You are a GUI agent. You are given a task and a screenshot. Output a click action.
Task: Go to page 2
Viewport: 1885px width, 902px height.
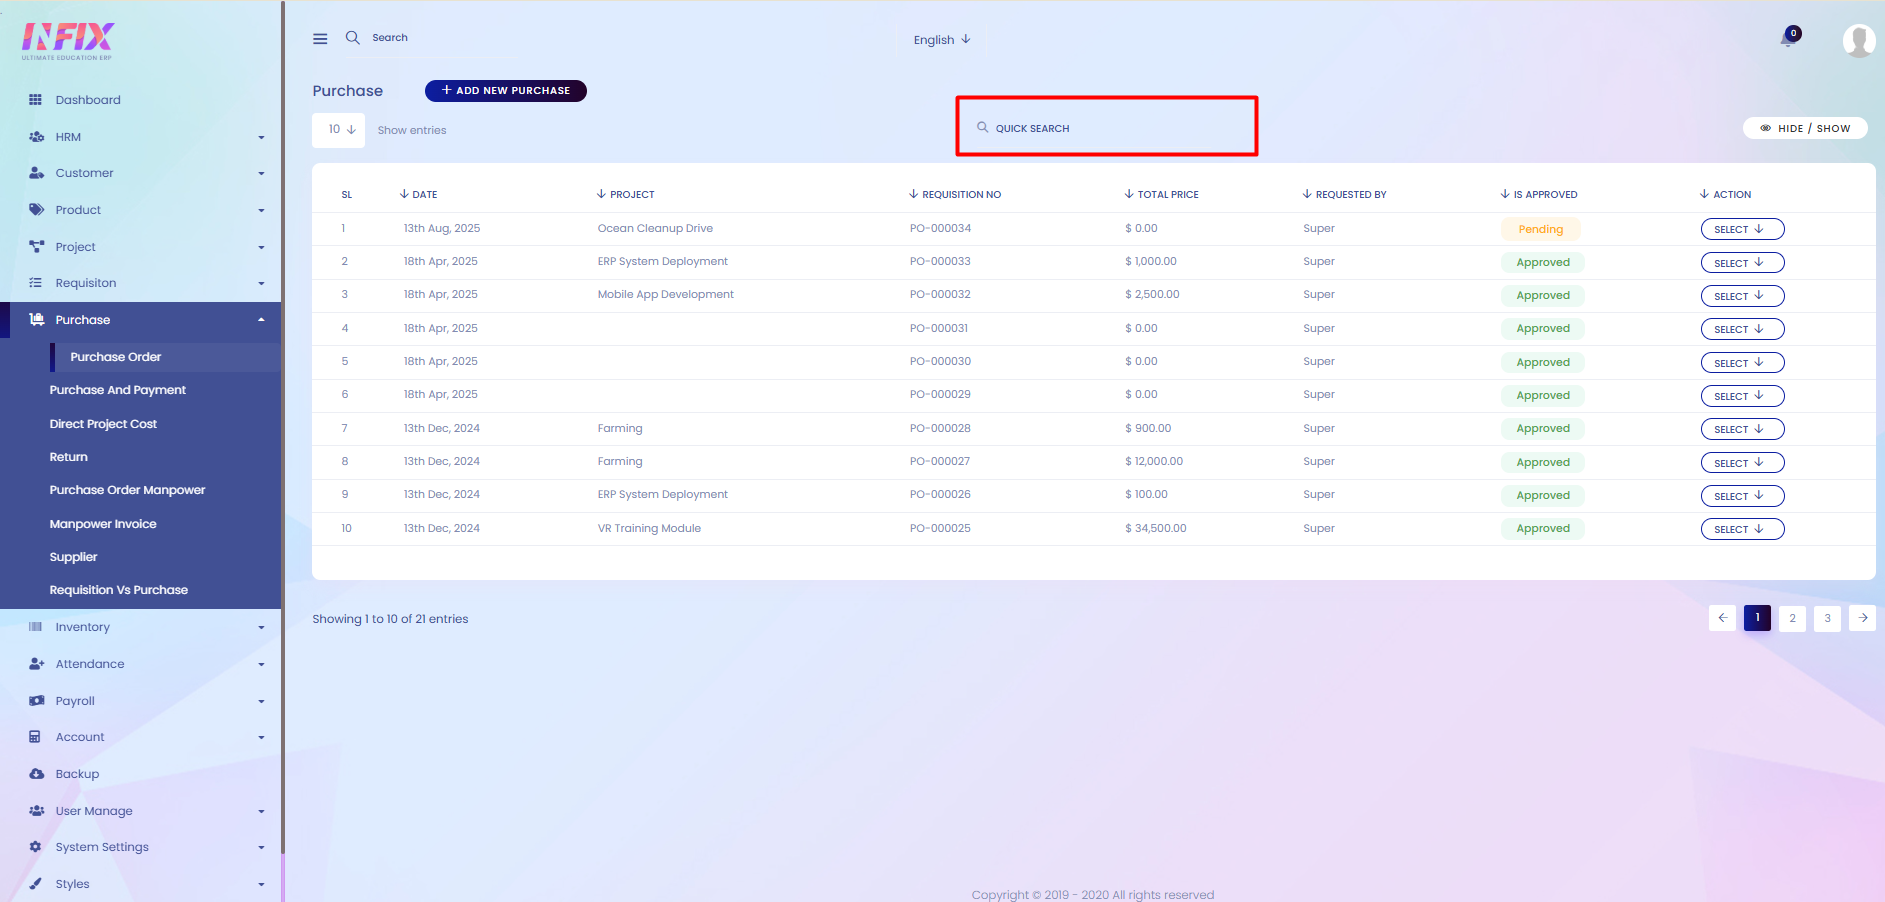pos(1792,618)
